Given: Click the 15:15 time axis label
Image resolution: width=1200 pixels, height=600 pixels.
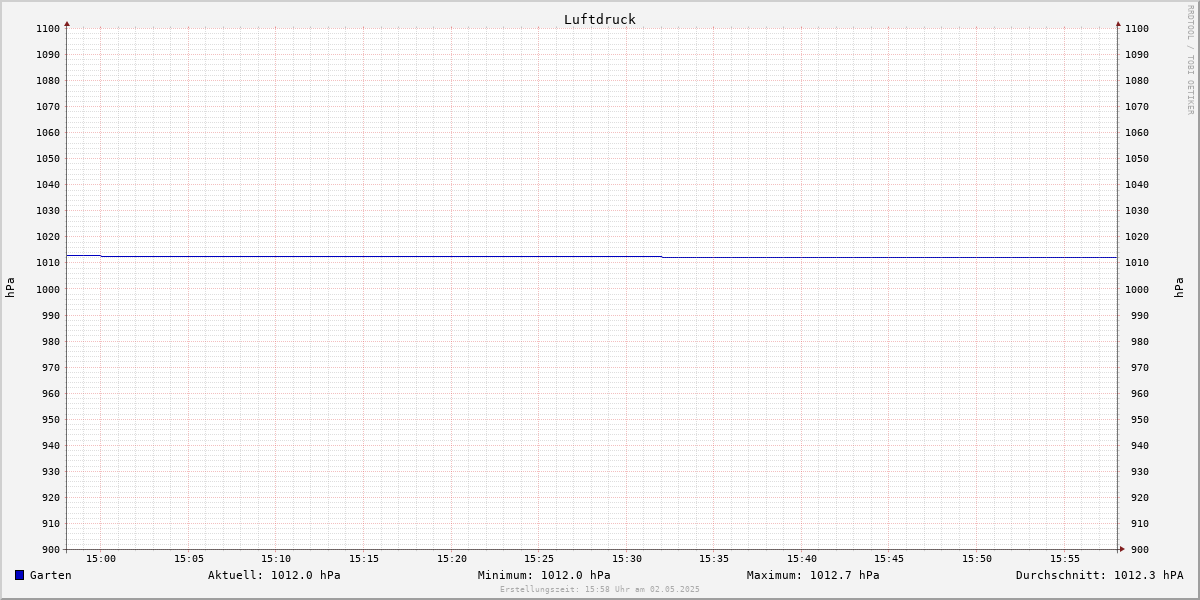Looking at the screenshot, I should [x=364, y=559].
